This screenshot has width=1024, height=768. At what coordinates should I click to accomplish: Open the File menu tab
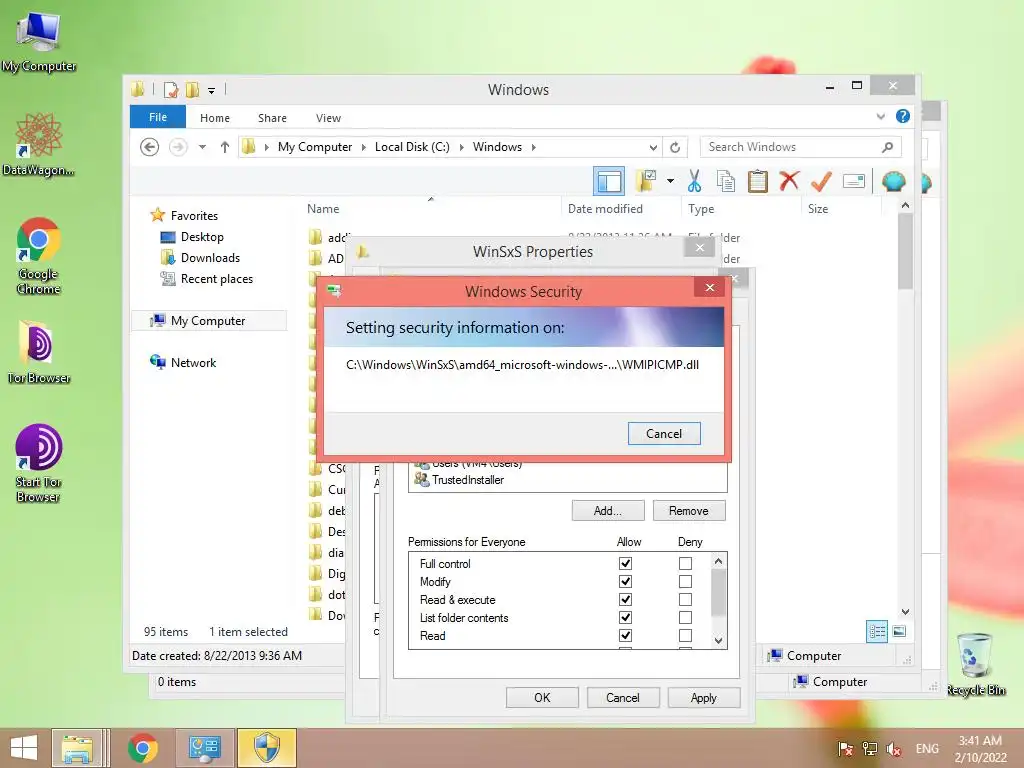pos(157,117)
